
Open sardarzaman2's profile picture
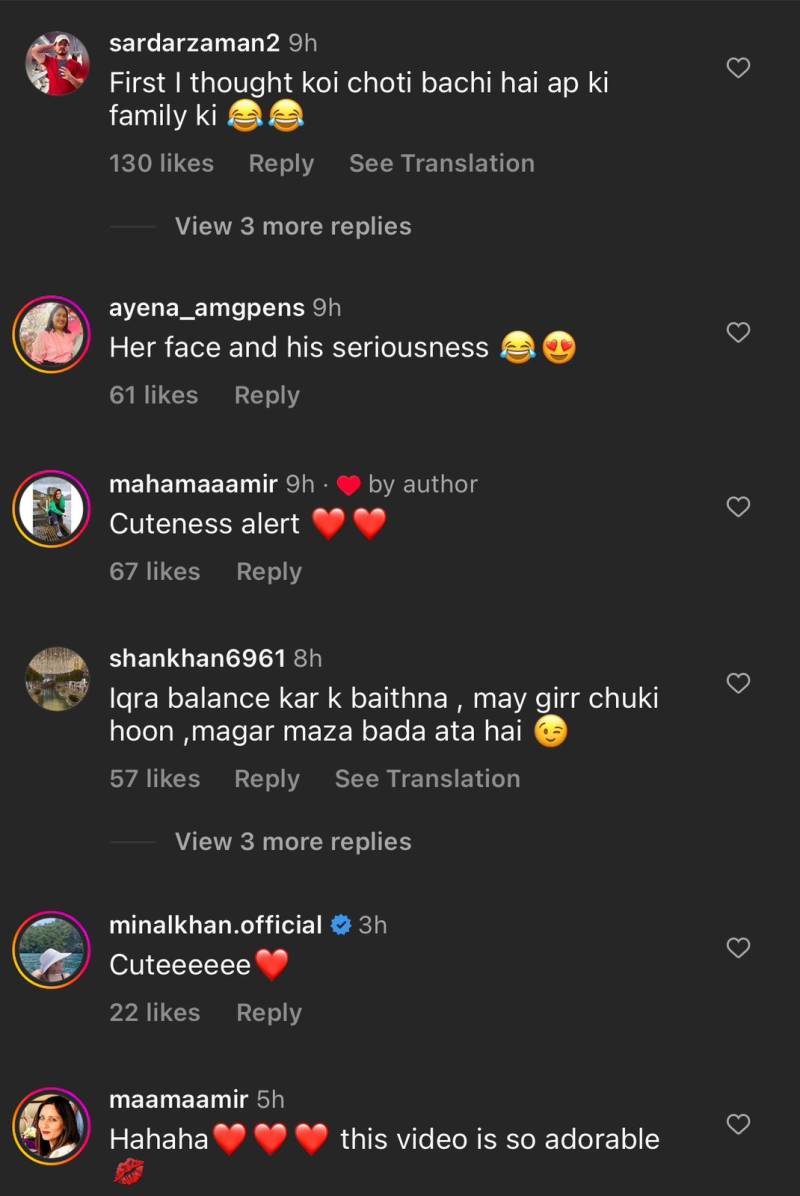point(57,63)
